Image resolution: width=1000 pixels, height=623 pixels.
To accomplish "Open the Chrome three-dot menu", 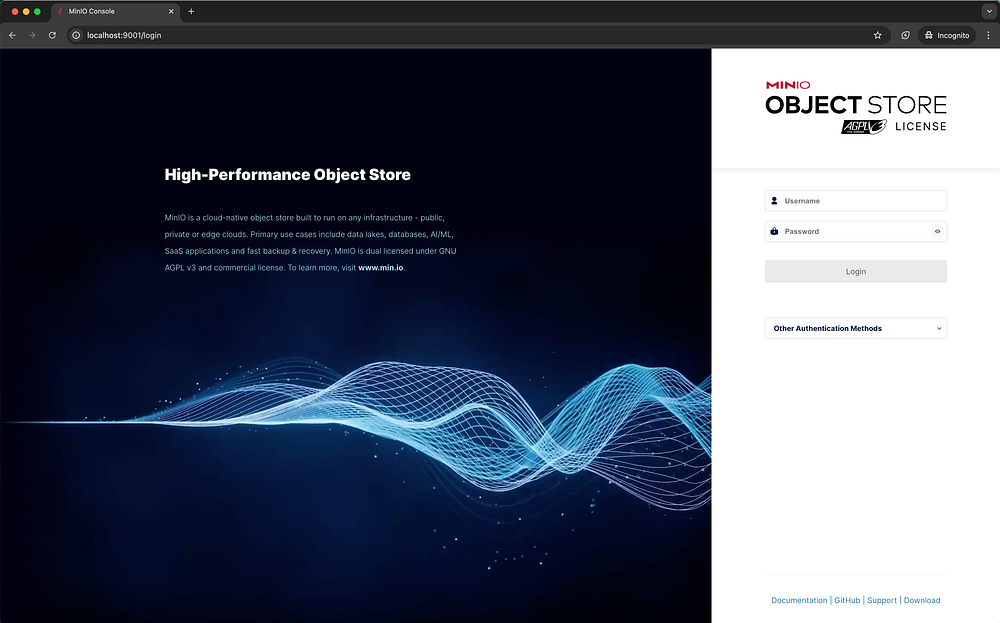I will tap(989, 35).
